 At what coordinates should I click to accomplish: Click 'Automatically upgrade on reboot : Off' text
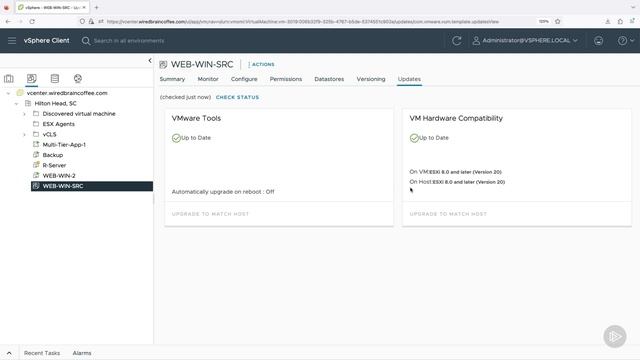pos(223,192)
